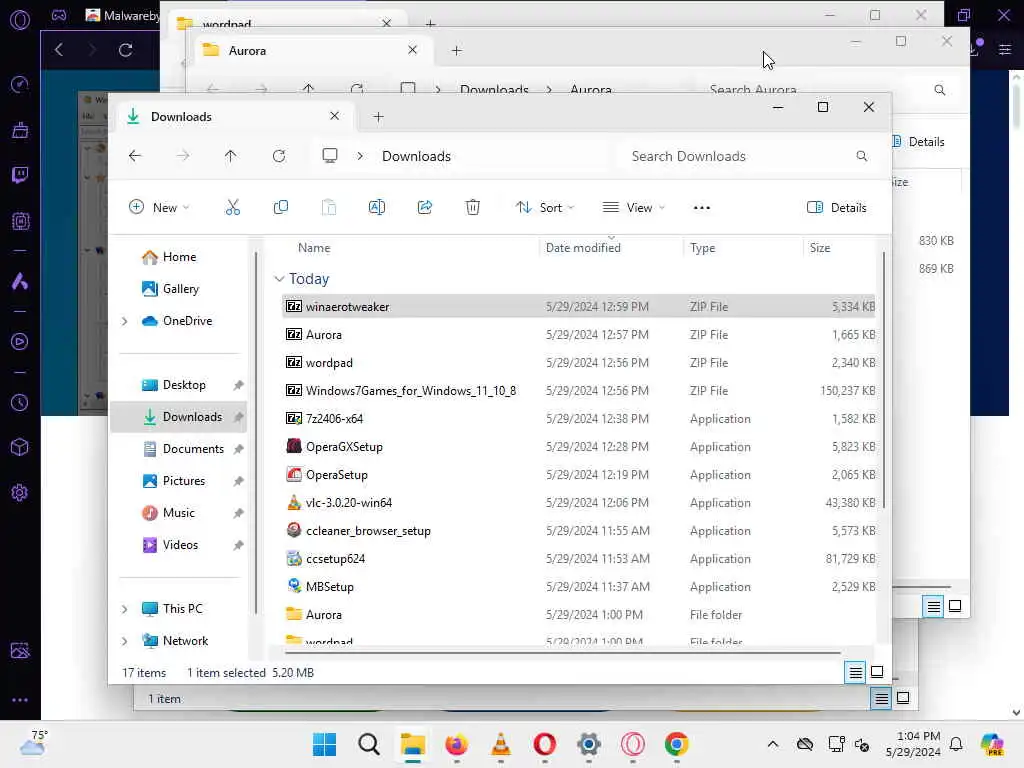1024x768 pixels.
Task: Open the New dropdown menu
Action: coord(159,208)
